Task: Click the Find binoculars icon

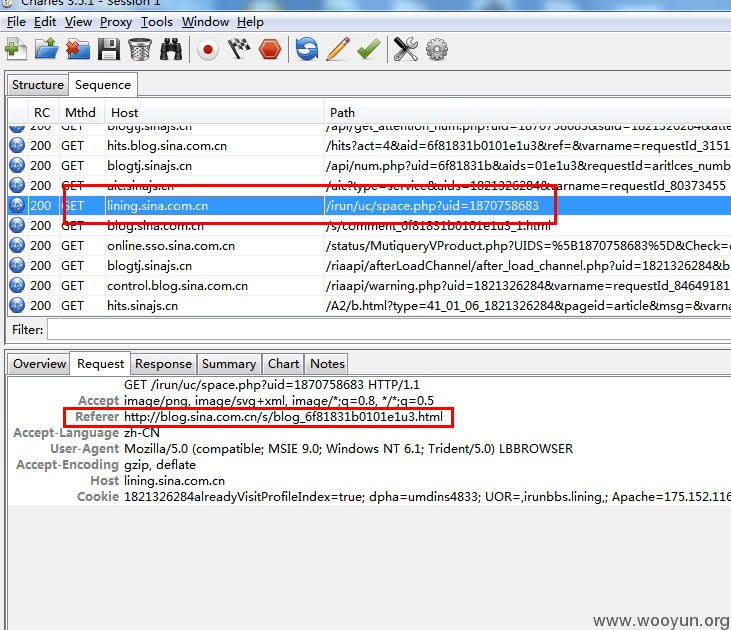Action: [x=171, y=49]
